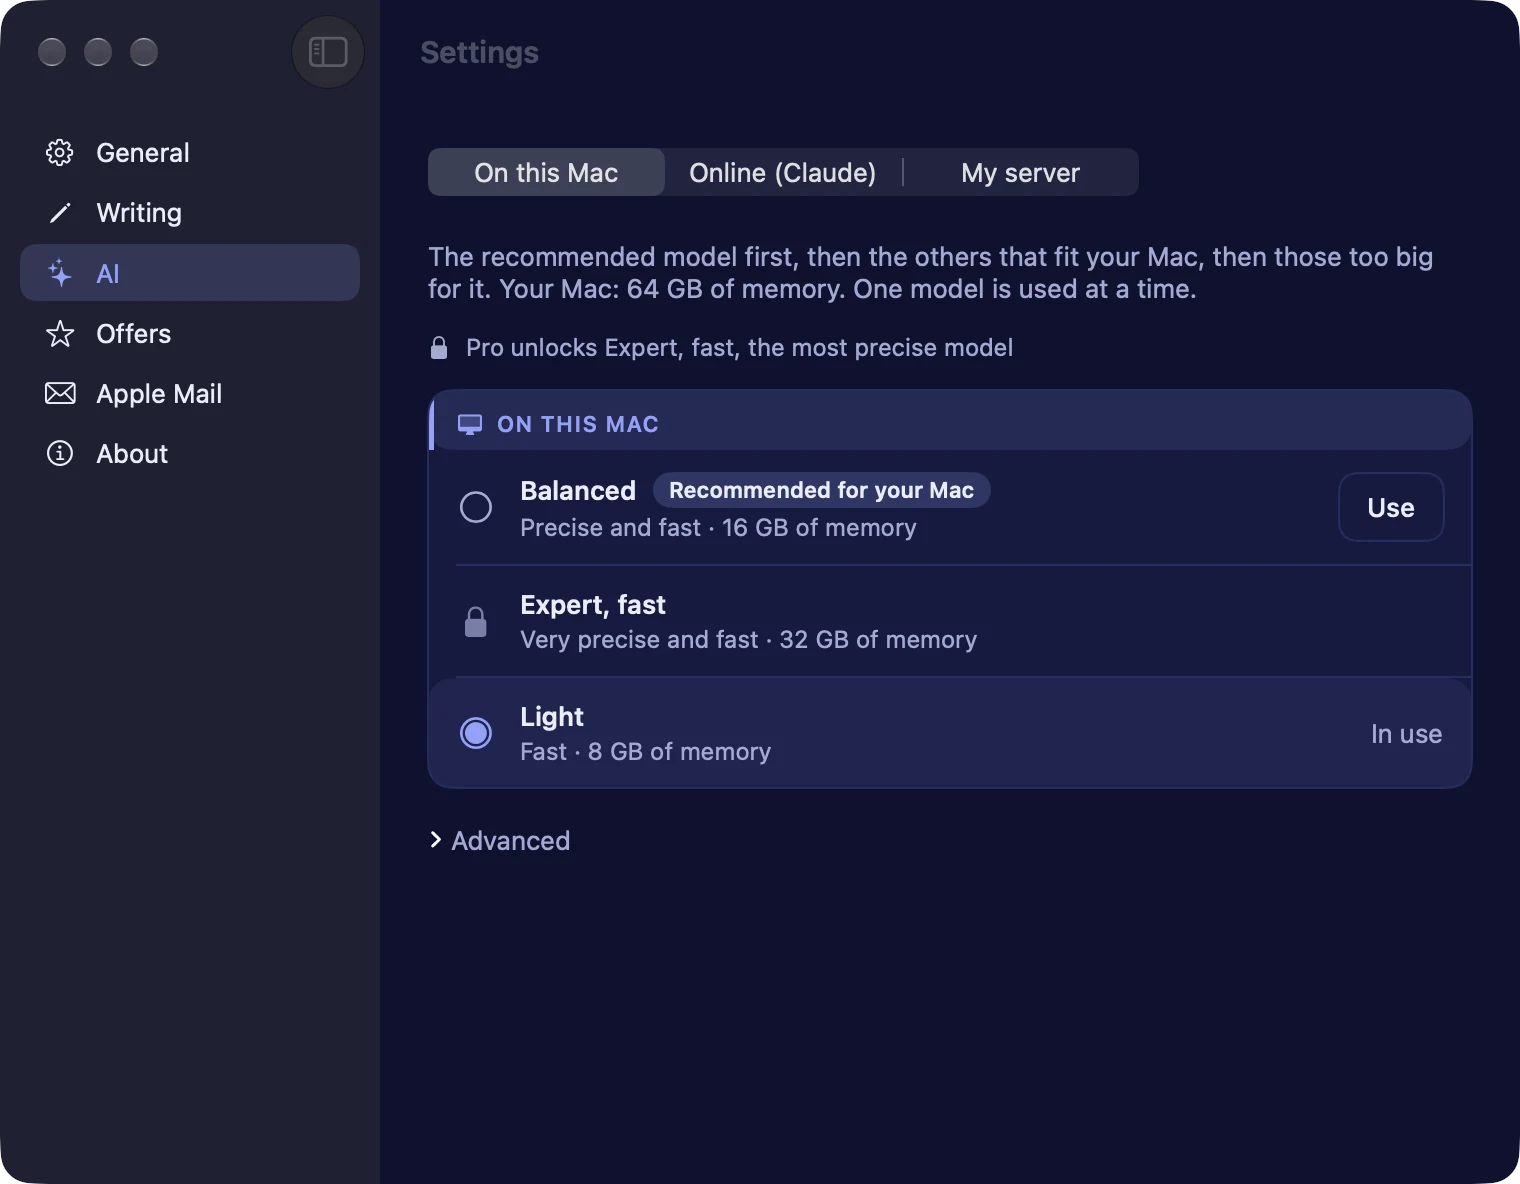Click the Settings window title

point(479,52)
